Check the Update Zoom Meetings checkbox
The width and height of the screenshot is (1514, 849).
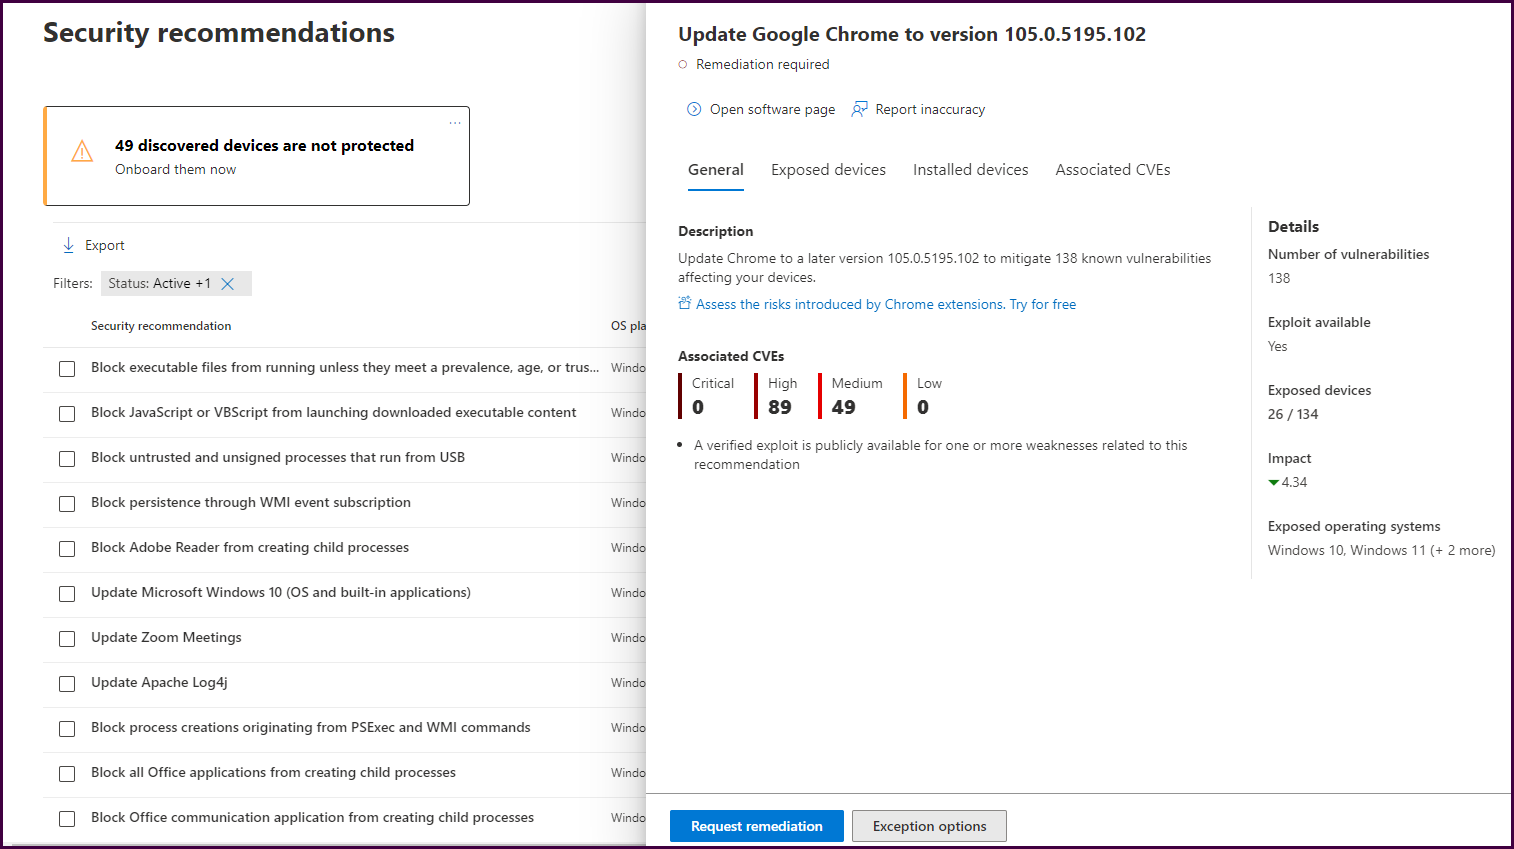(66, 638)
